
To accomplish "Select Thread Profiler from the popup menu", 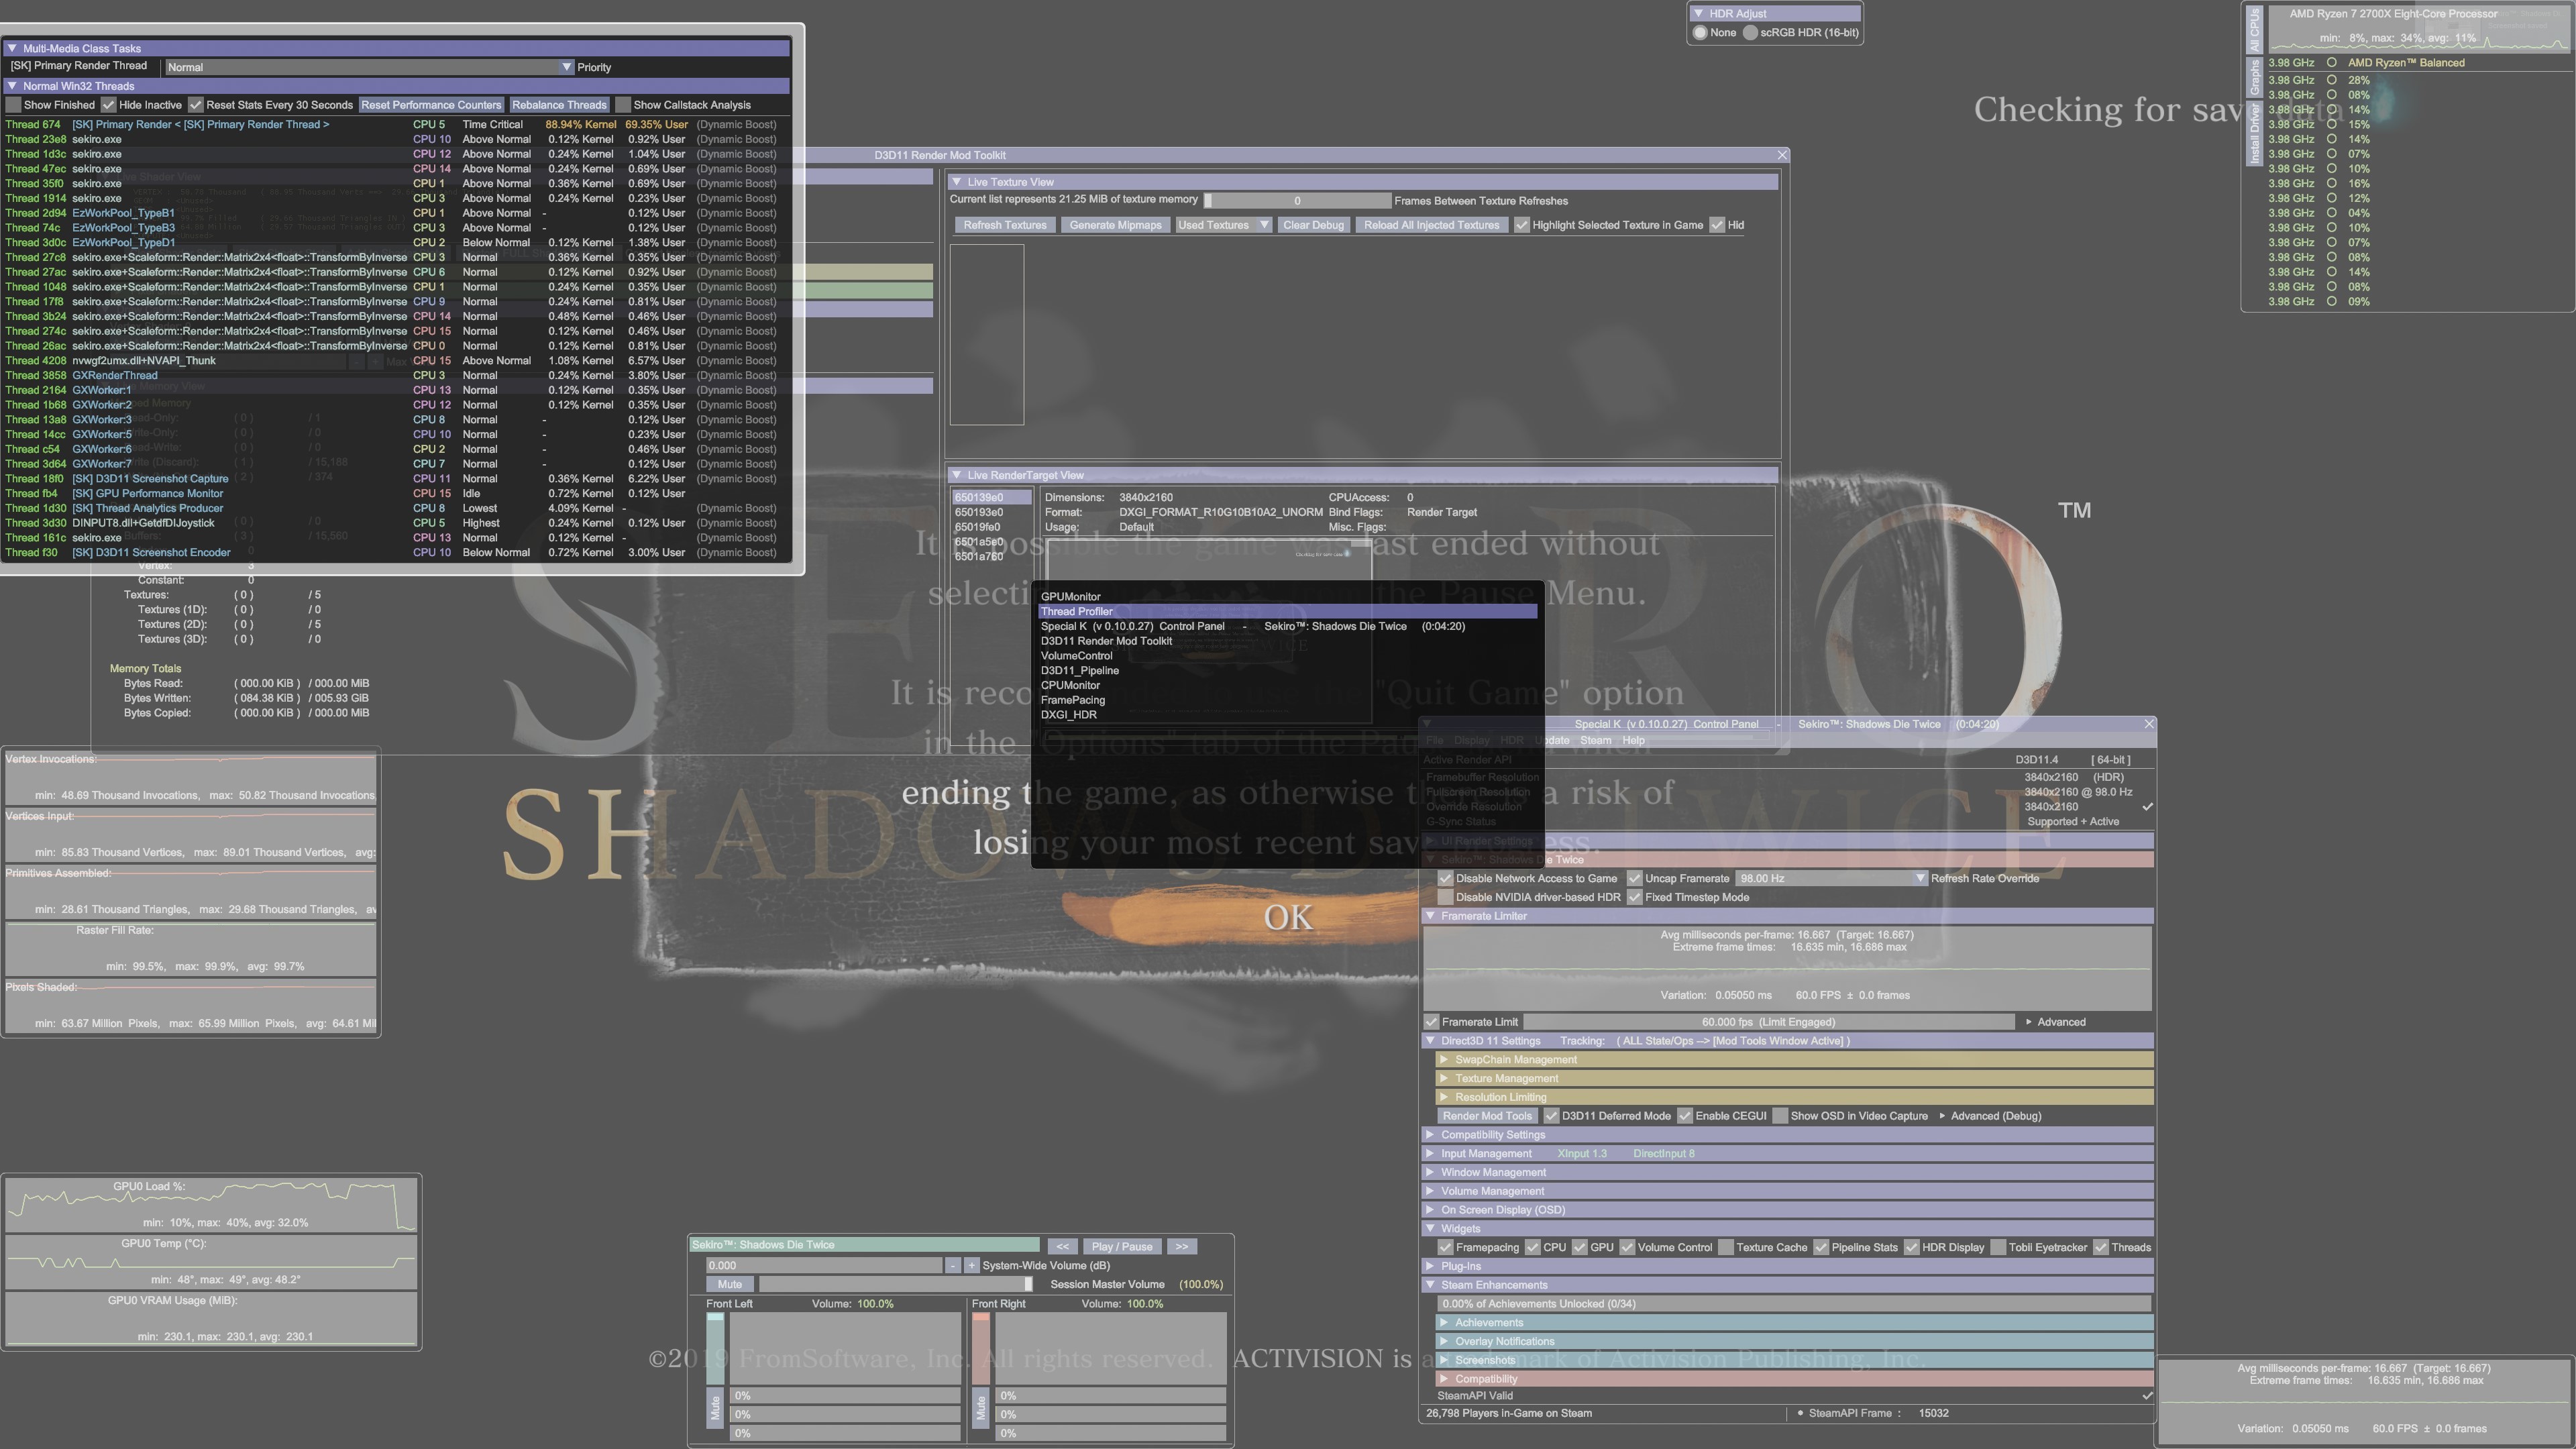I will coord(1077,611).
